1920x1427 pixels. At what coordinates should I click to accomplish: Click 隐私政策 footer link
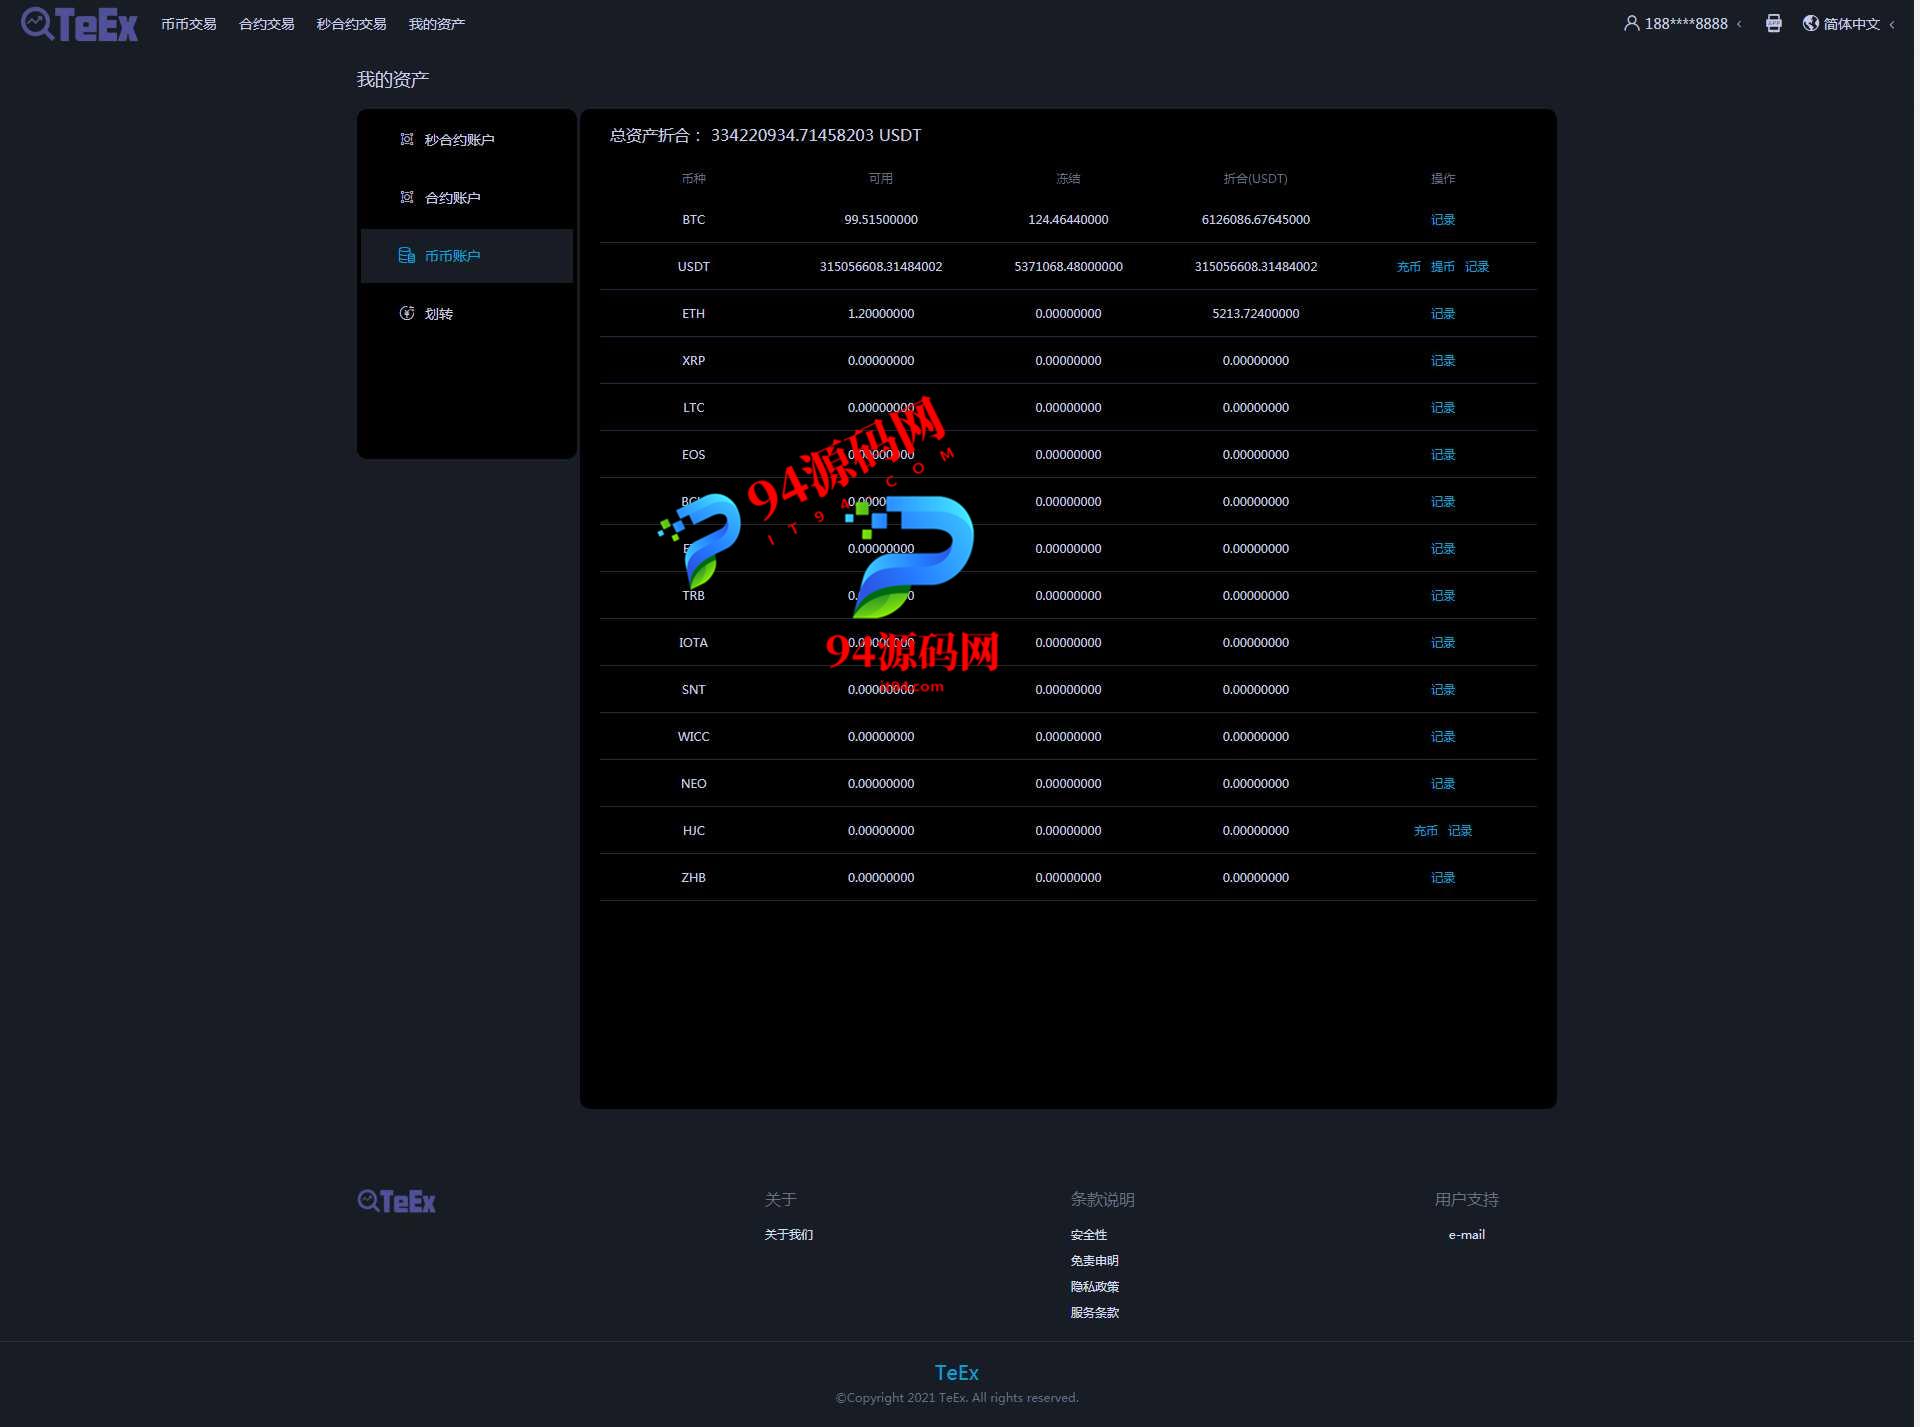coord(1095,1287)
